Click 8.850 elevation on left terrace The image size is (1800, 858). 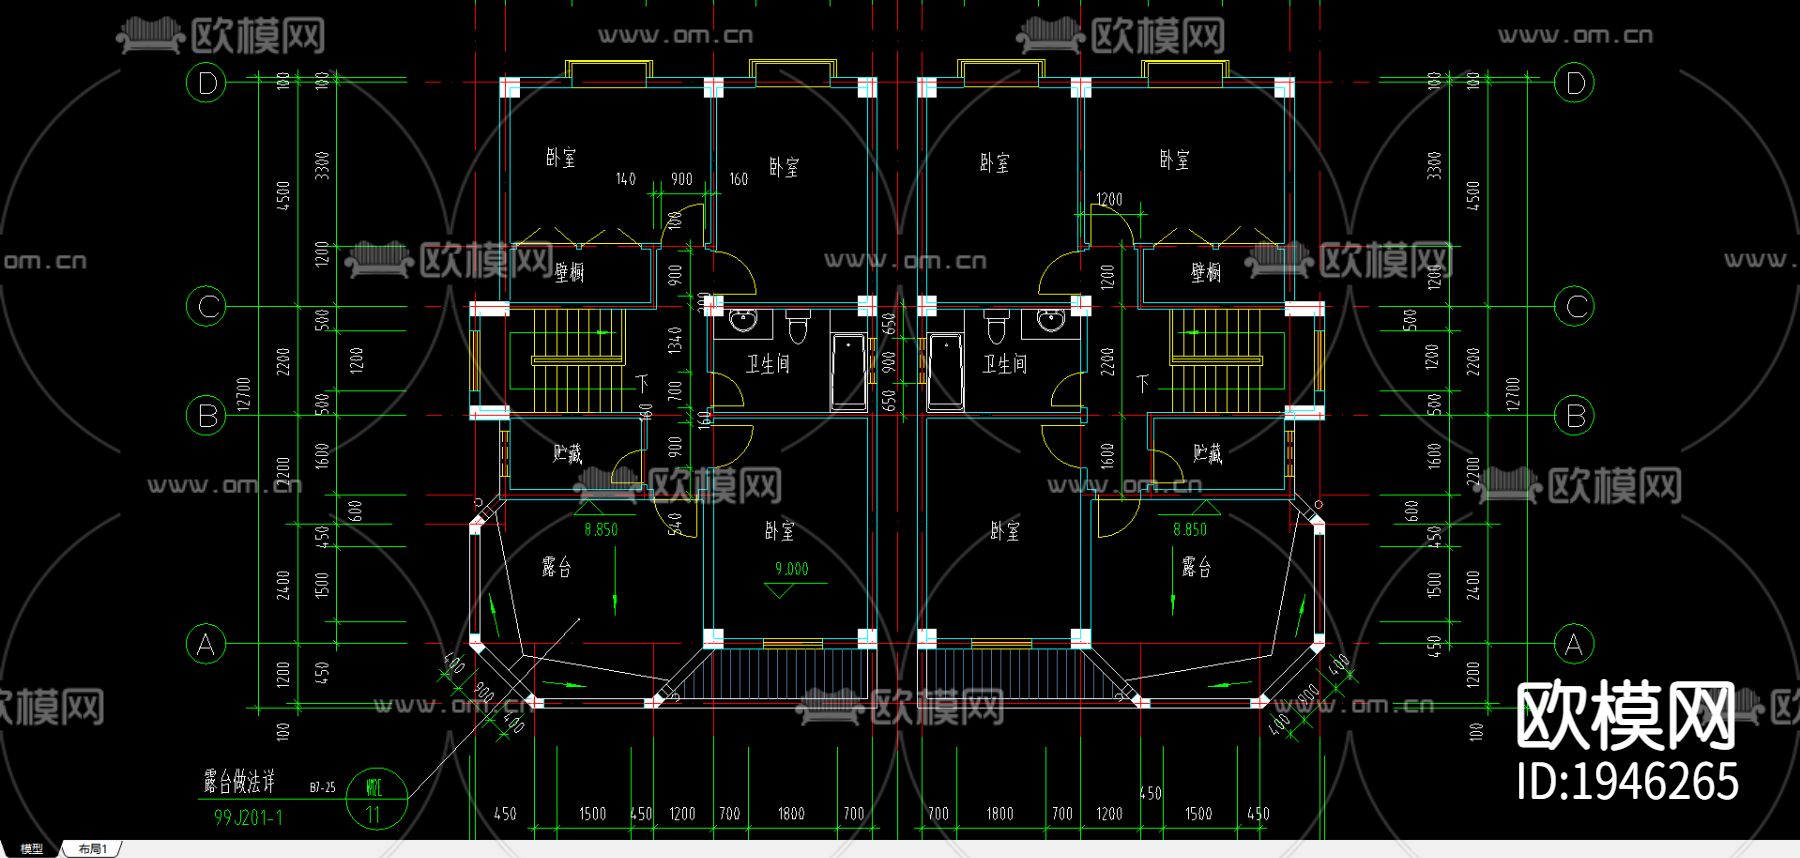click(x=601, y=530)
